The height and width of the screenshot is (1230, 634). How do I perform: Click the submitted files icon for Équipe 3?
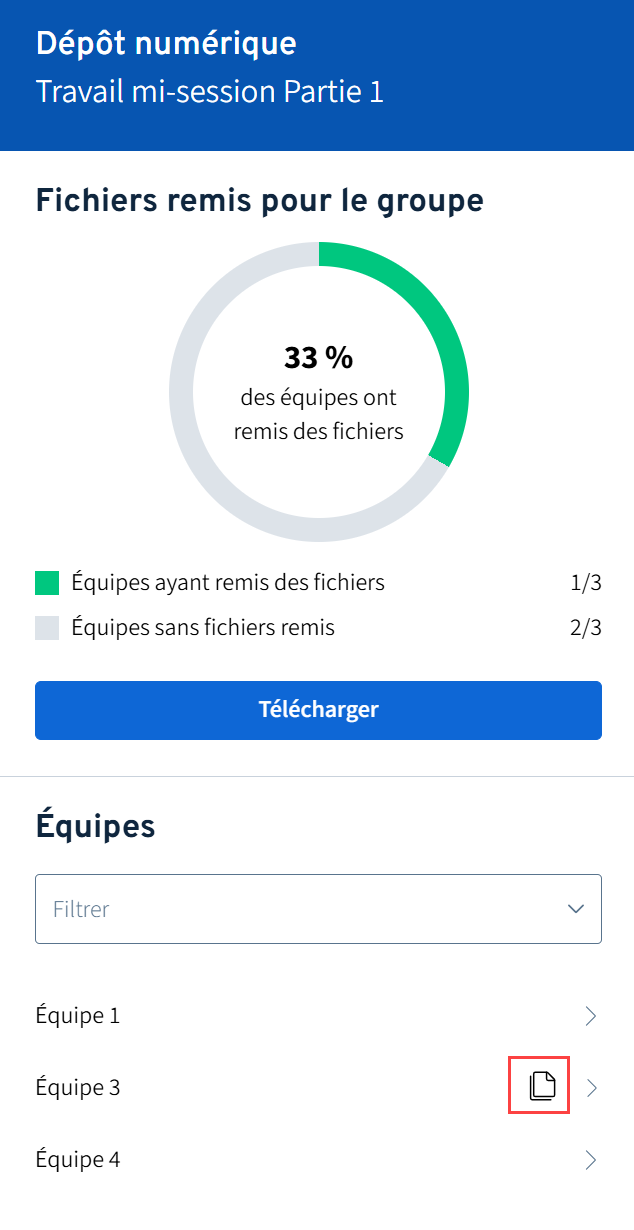pyautogui.click(x=541, y=1086)
